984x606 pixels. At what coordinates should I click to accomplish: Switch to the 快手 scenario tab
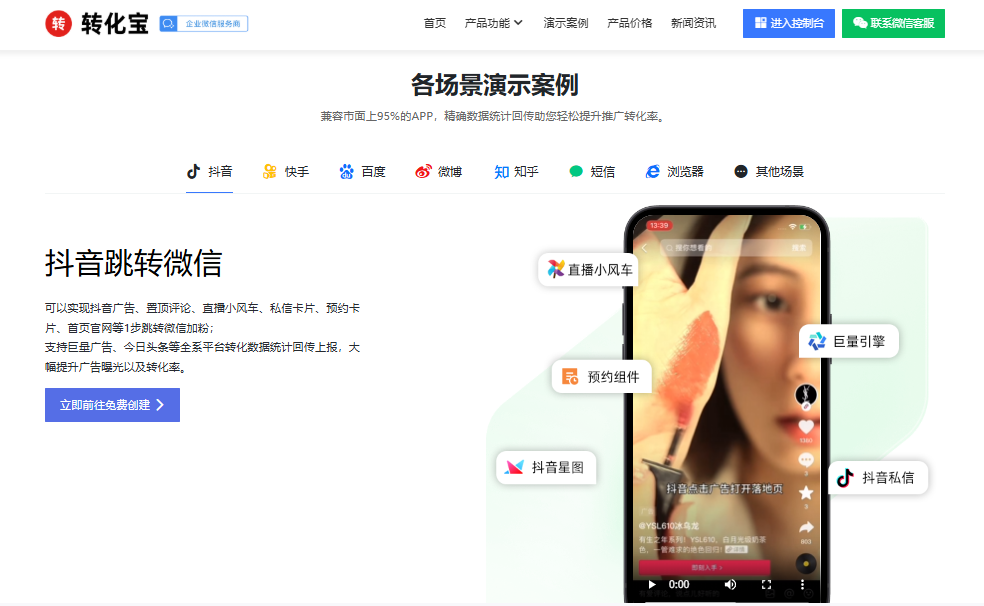coord(286,171)
